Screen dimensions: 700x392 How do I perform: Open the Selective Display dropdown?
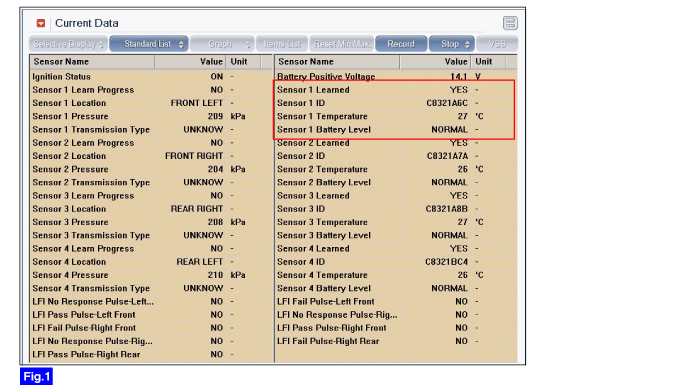[x=68, y=44]
